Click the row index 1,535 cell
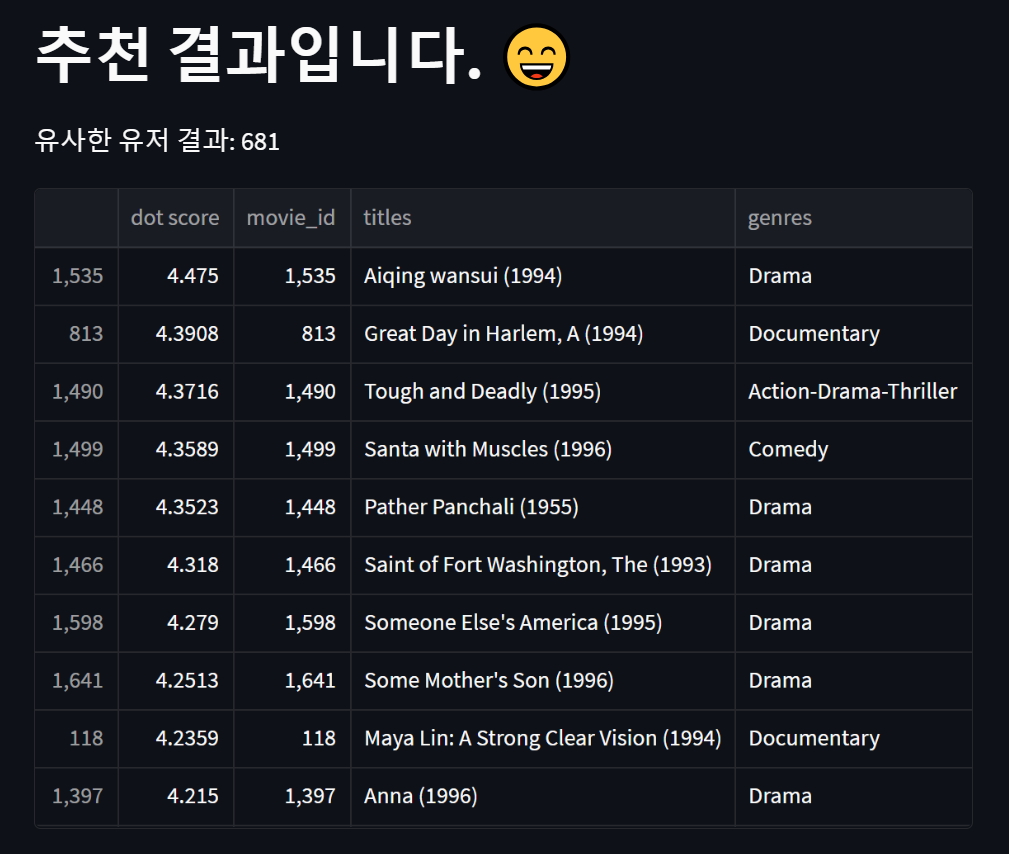 77,276
